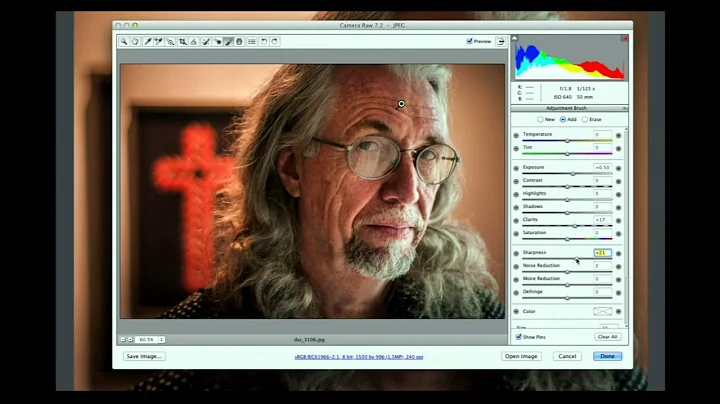Screen dimensions: 720x404
Task: Select the Adjustment Brush tool
Action: point(228,42)
